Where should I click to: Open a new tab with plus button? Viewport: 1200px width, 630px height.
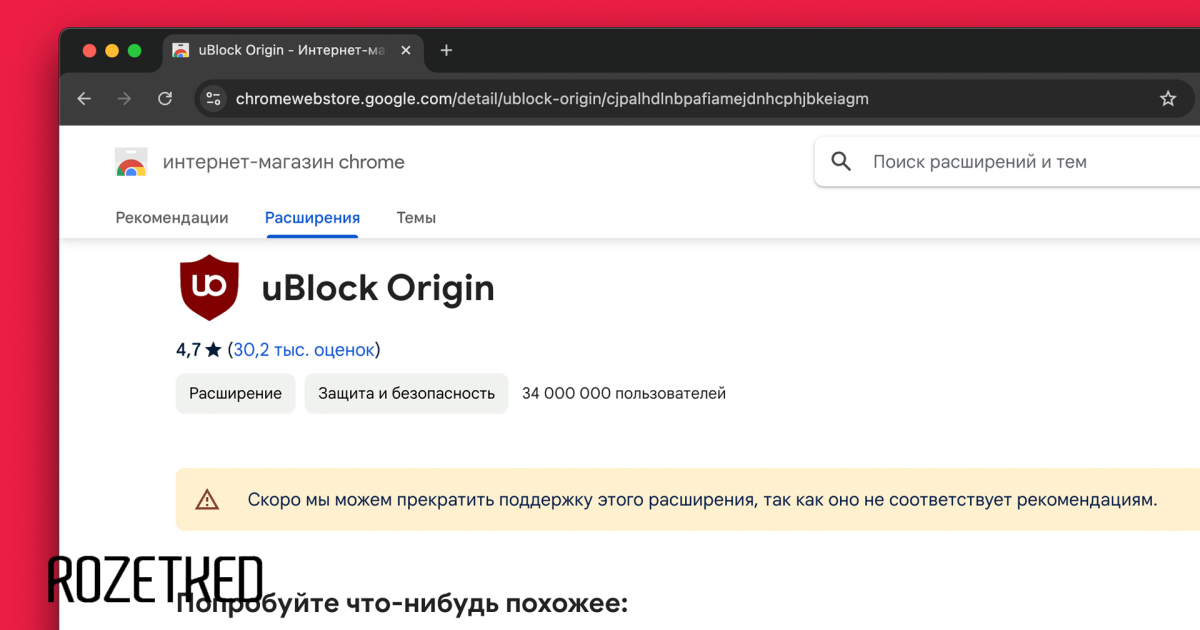tap(446, 51)
